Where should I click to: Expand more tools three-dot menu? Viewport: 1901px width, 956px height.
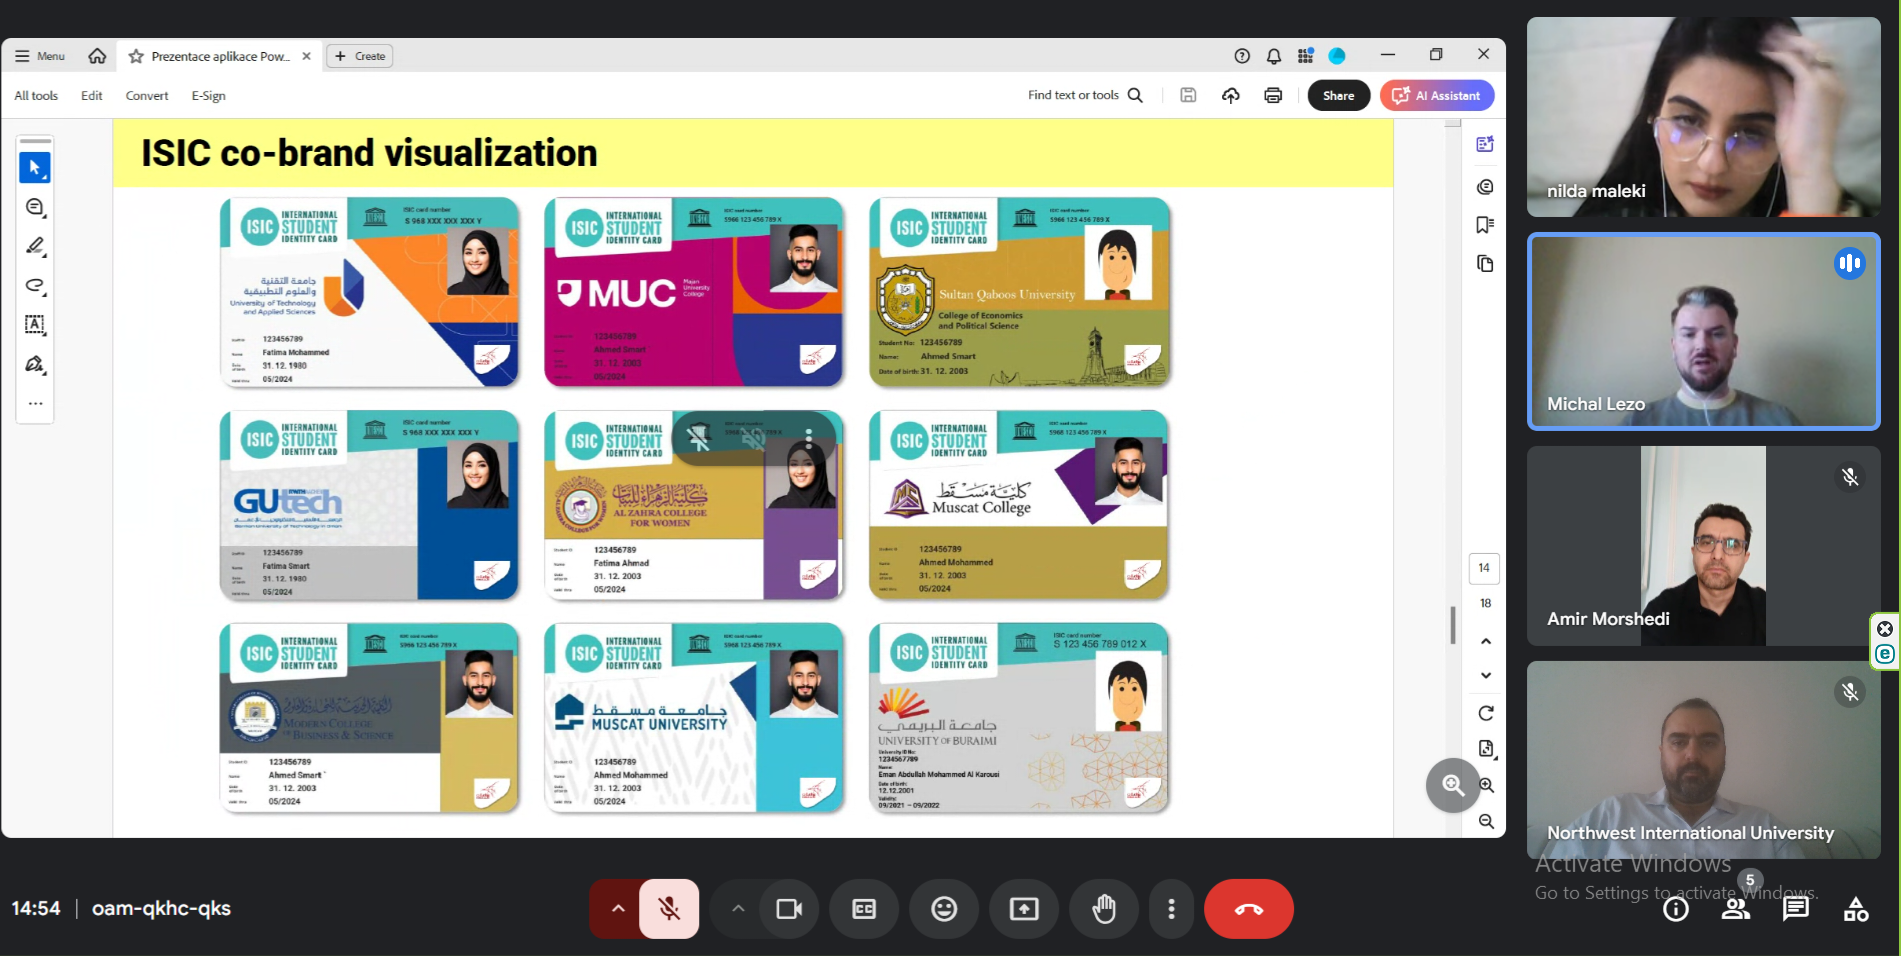point(35,404)
